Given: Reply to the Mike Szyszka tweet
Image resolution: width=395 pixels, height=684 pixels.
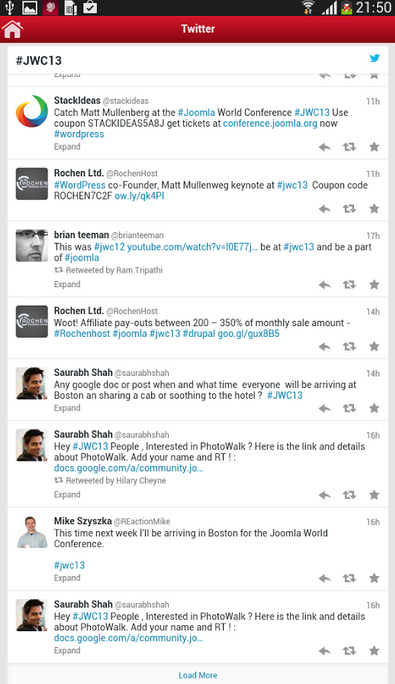Looking at the screenshot, I should click(x=324, y=578).
